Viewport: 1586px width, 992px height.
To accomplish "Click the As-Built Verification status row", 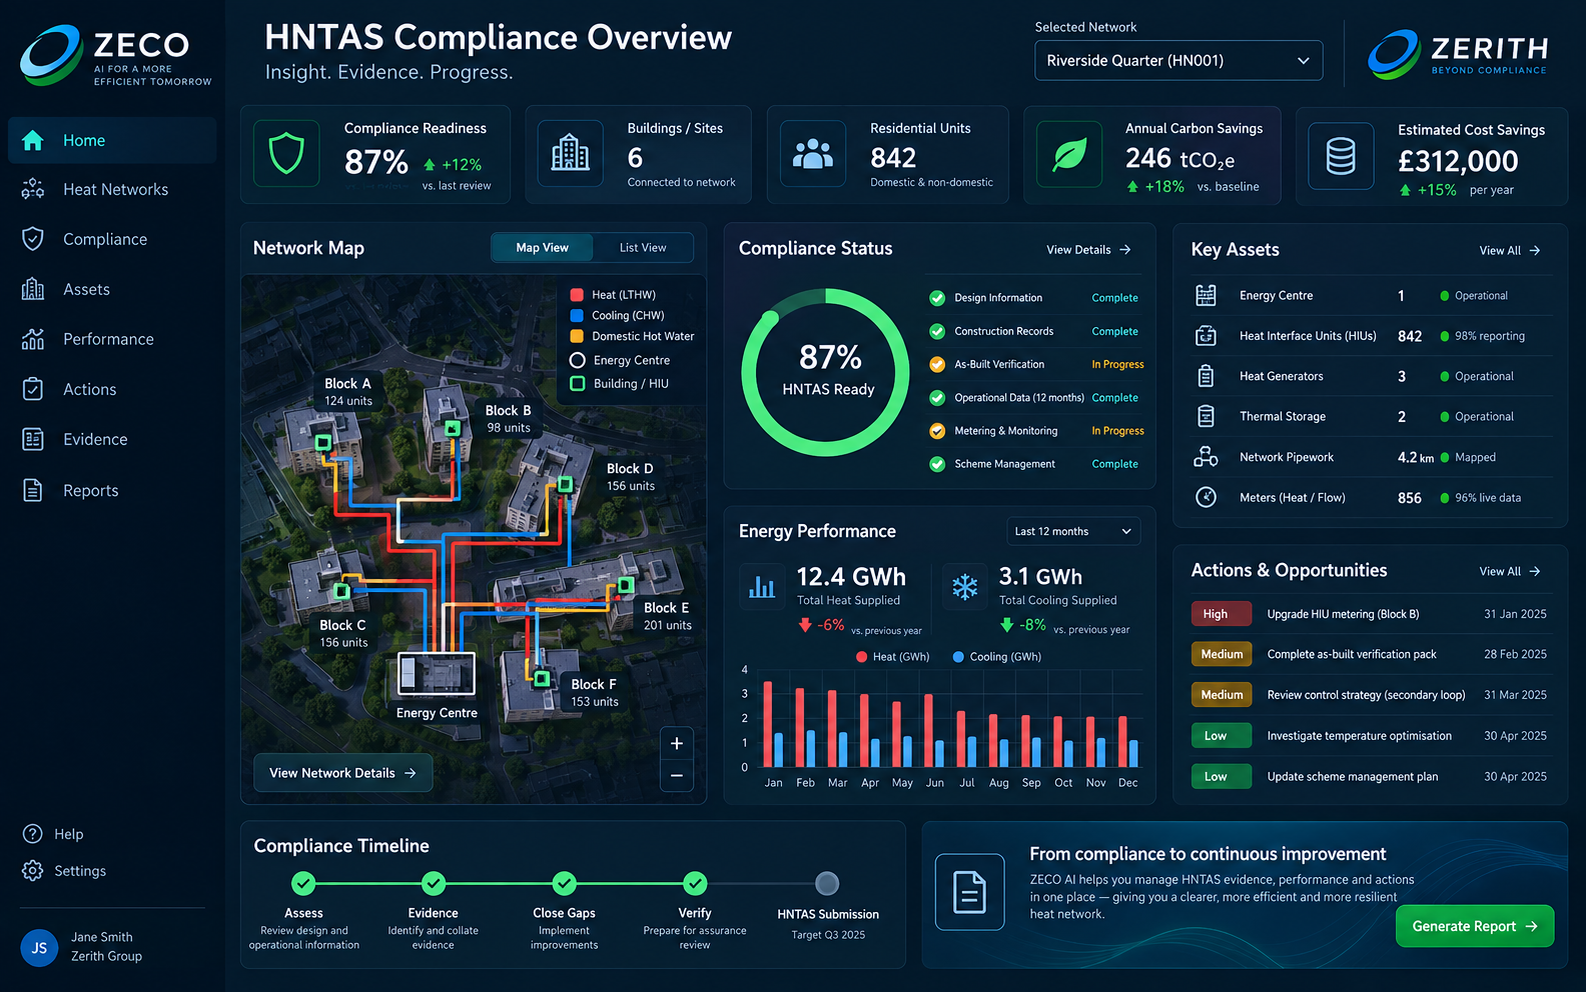I will point(1036,364).
